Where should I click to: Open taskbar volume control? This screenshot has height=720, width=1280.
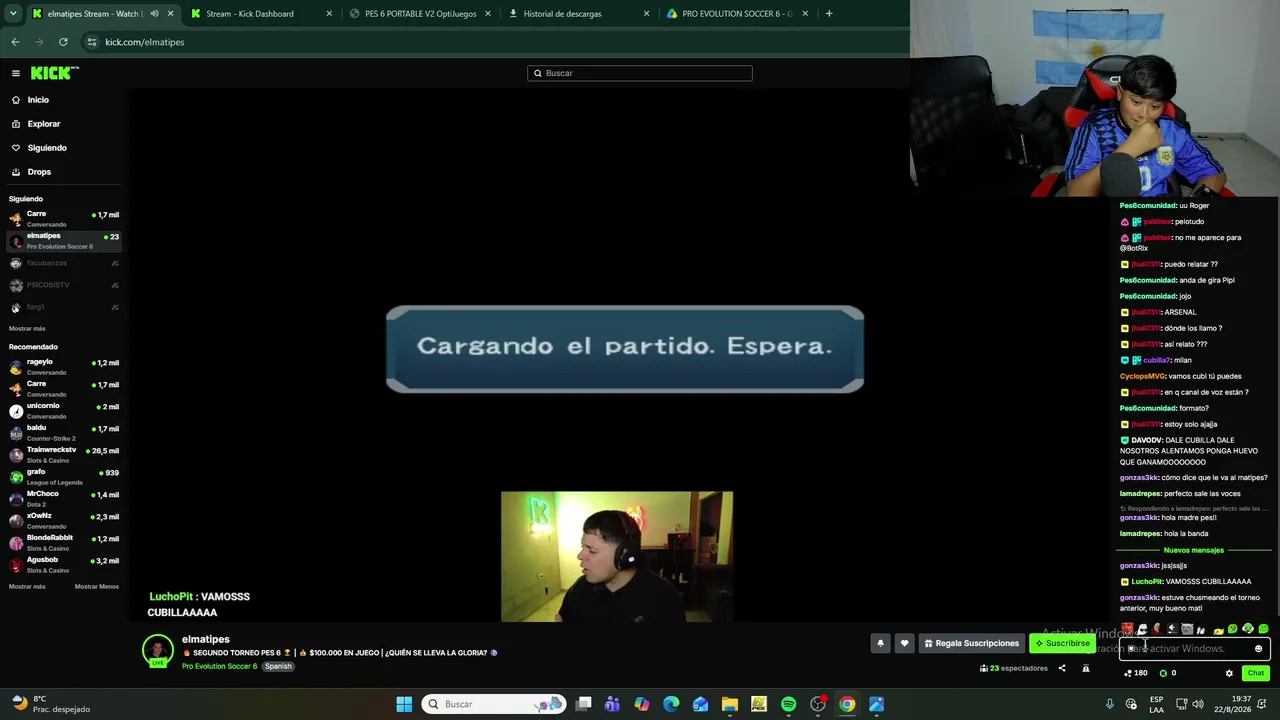[x=1200, y=704]
